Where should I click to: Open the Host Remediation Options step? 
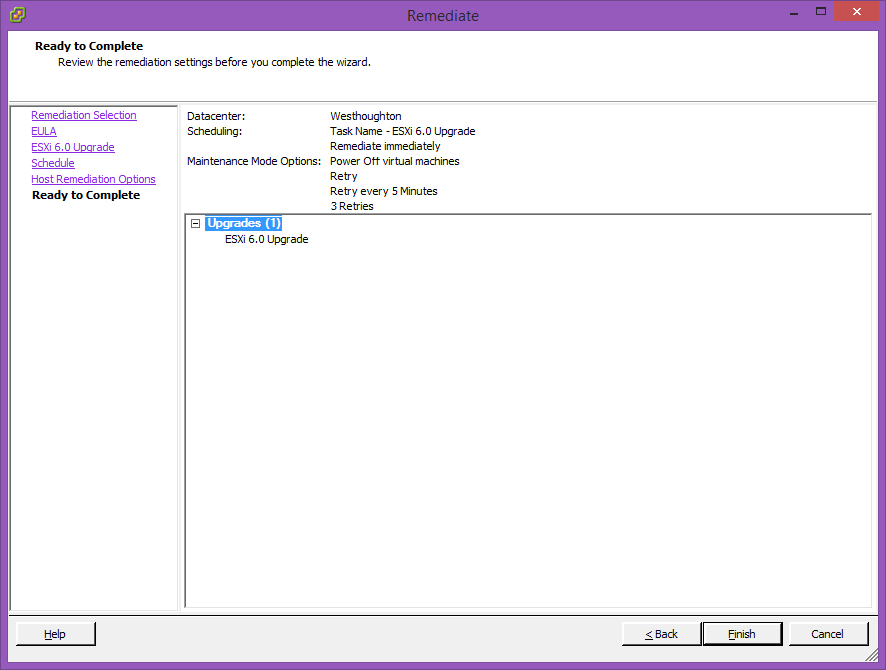coord(93,179)
